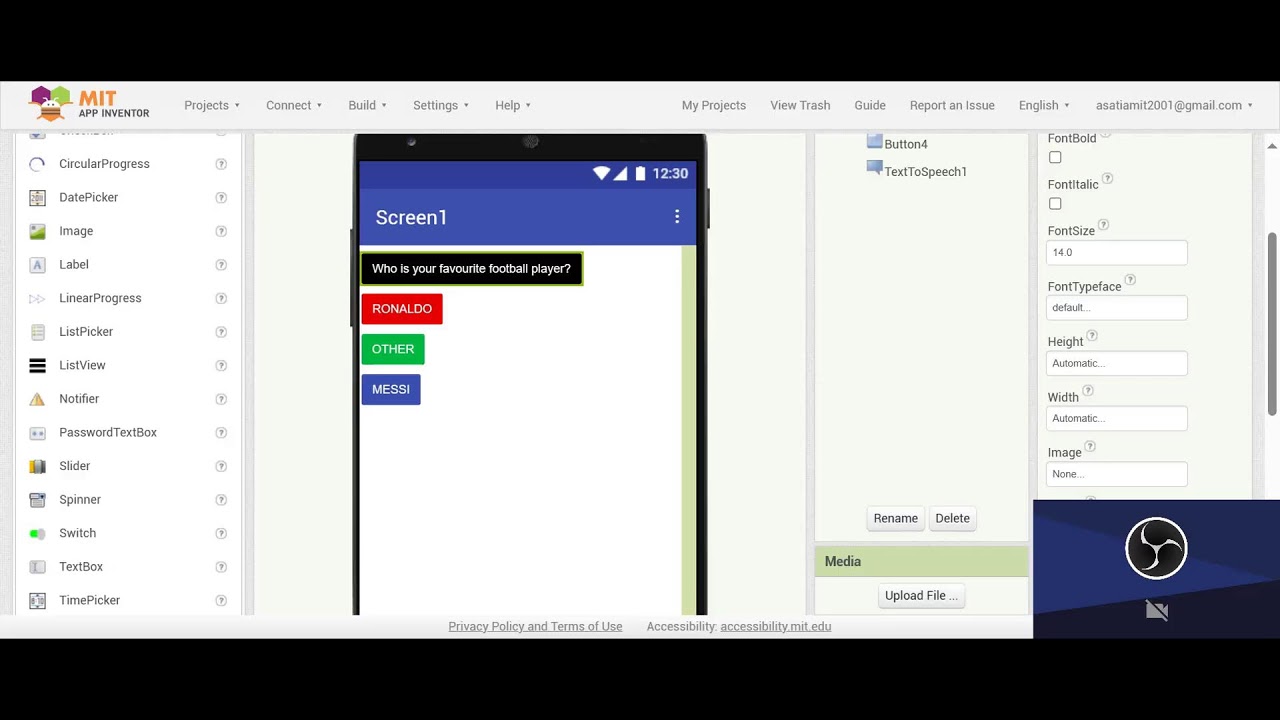The width and height of the screenshot is (1280, 720).
Task: Click the FontTypeface help icon
Action: pos(1130,281)
